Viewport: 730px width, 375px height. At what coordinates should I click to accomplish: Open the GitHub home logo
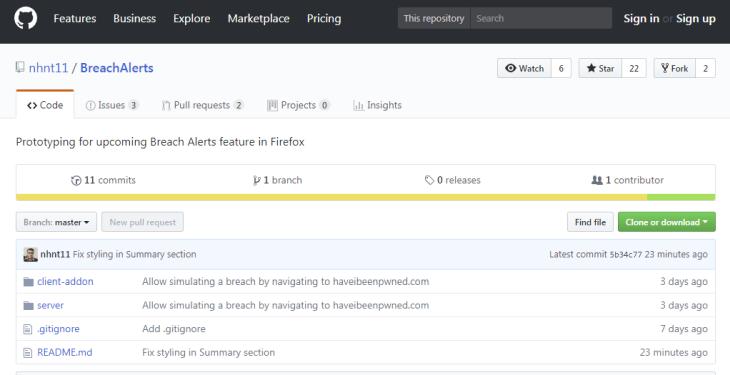[x=26, y=19]
